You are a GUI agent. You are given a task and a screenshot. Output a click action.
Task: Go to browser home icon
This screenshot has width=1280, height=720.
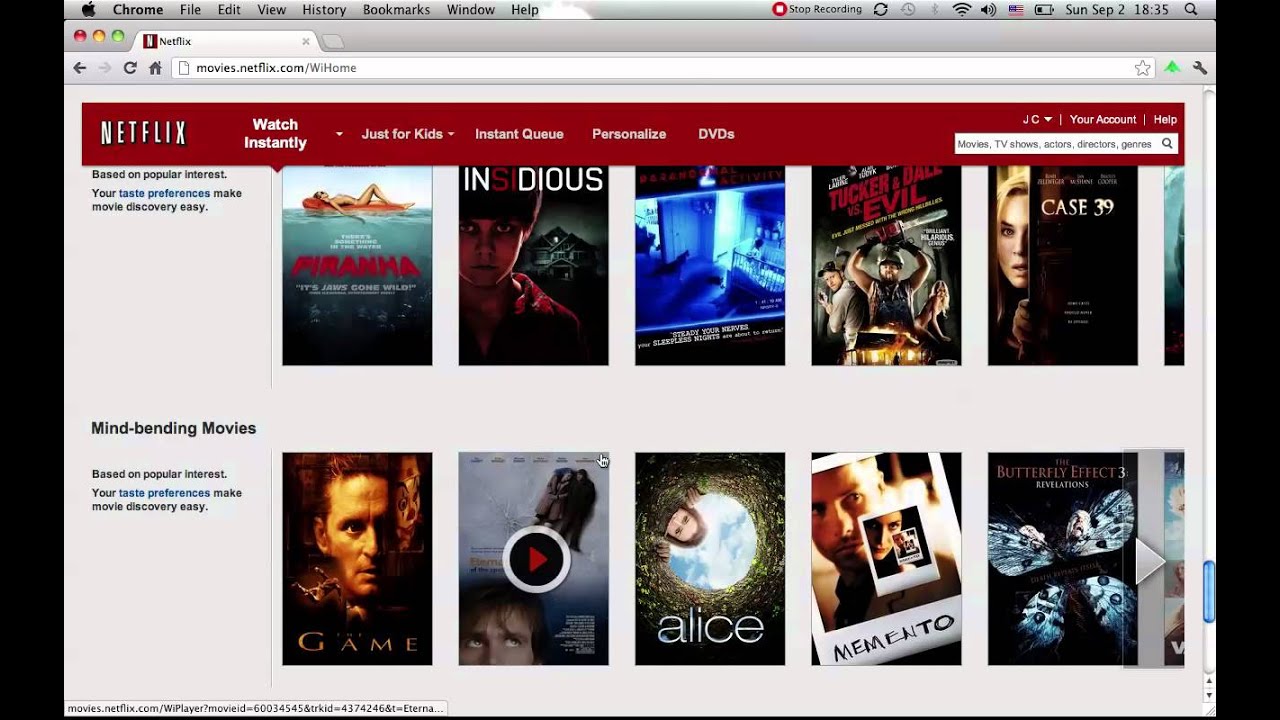(155, 68)
